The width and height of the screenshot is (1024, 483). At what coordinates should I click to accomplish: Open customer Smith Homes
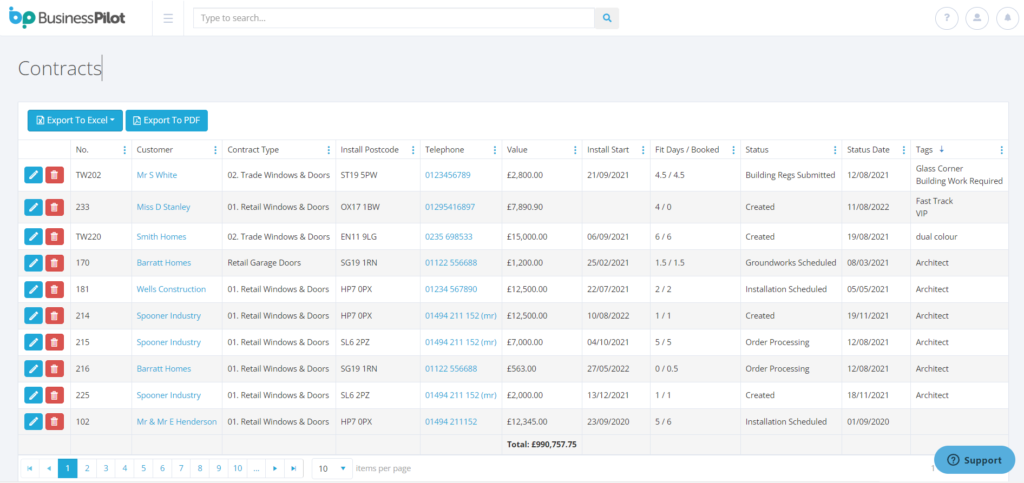pyautogui.click(x=161, y=237)
